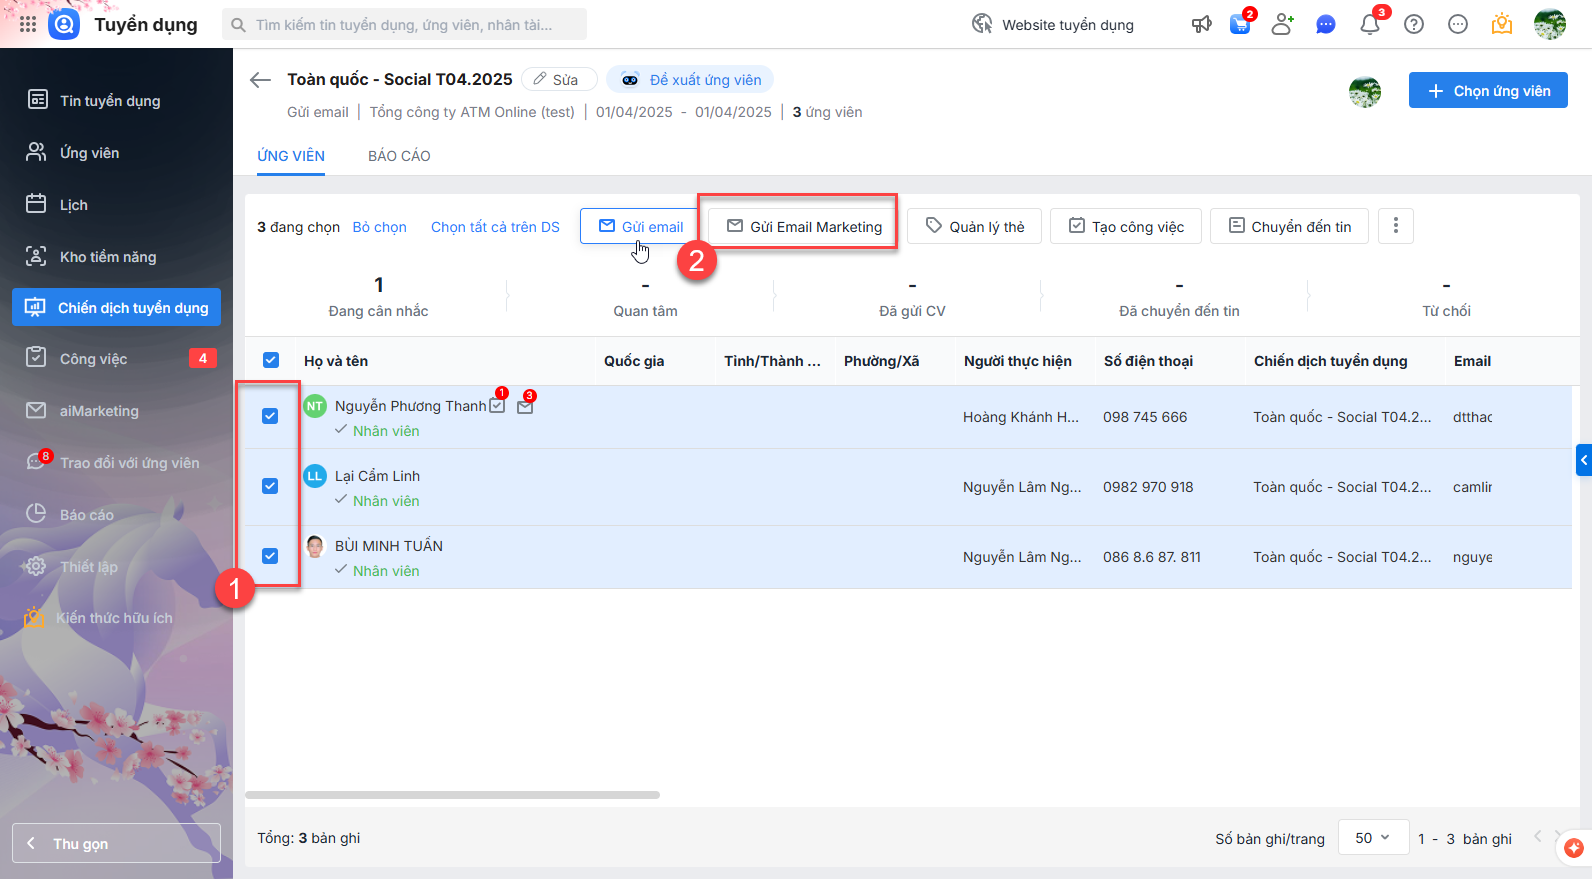Switch to the BÁO CÁO tab
The width and height of the screenshot is (1592, 879).
(x=399, y=156)
